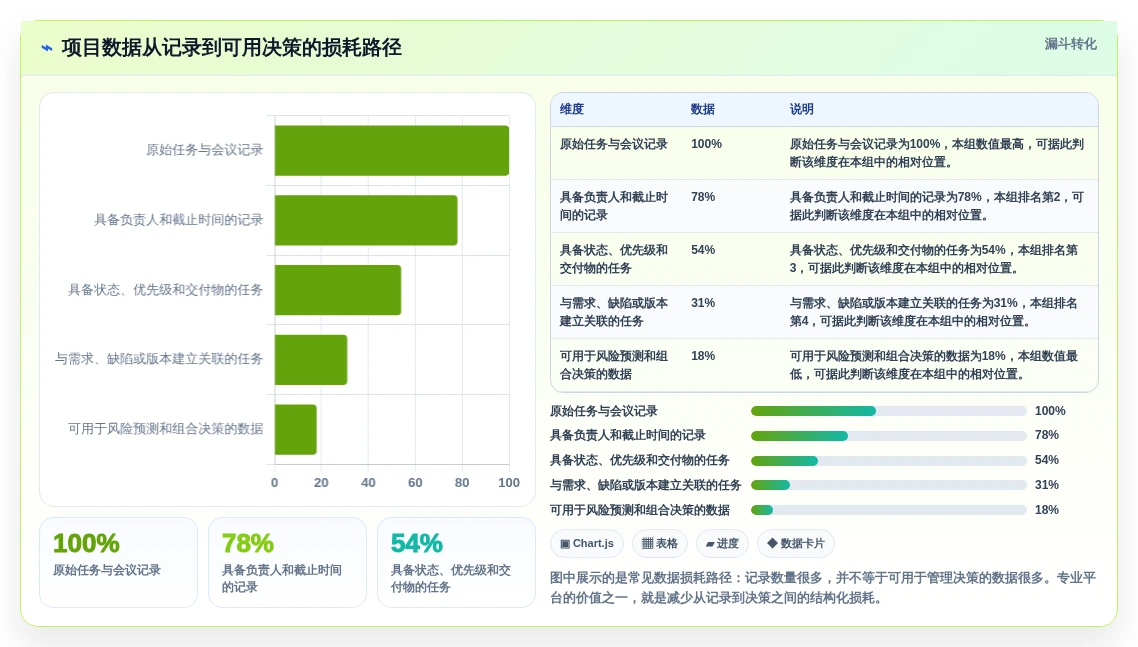Click the 31% progress bar
This screenshot has height=647, width=1138.
click(888, 485)
